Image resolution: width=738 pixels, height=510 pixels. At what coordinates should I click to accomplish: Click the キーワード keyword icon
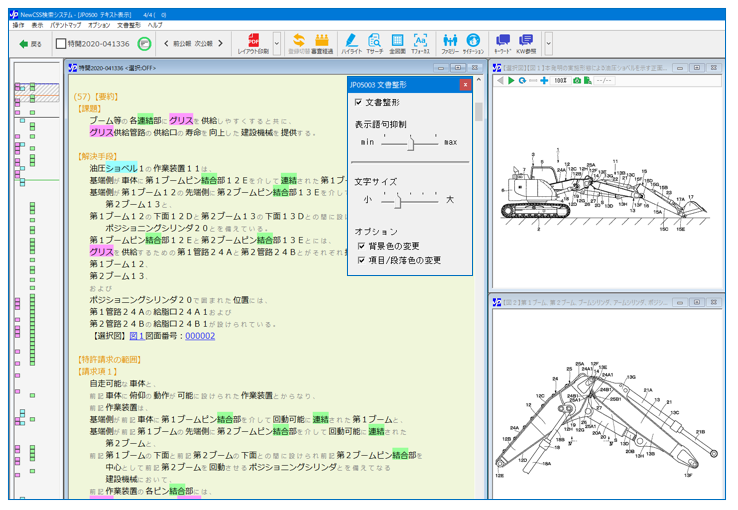tap(503, 44)
